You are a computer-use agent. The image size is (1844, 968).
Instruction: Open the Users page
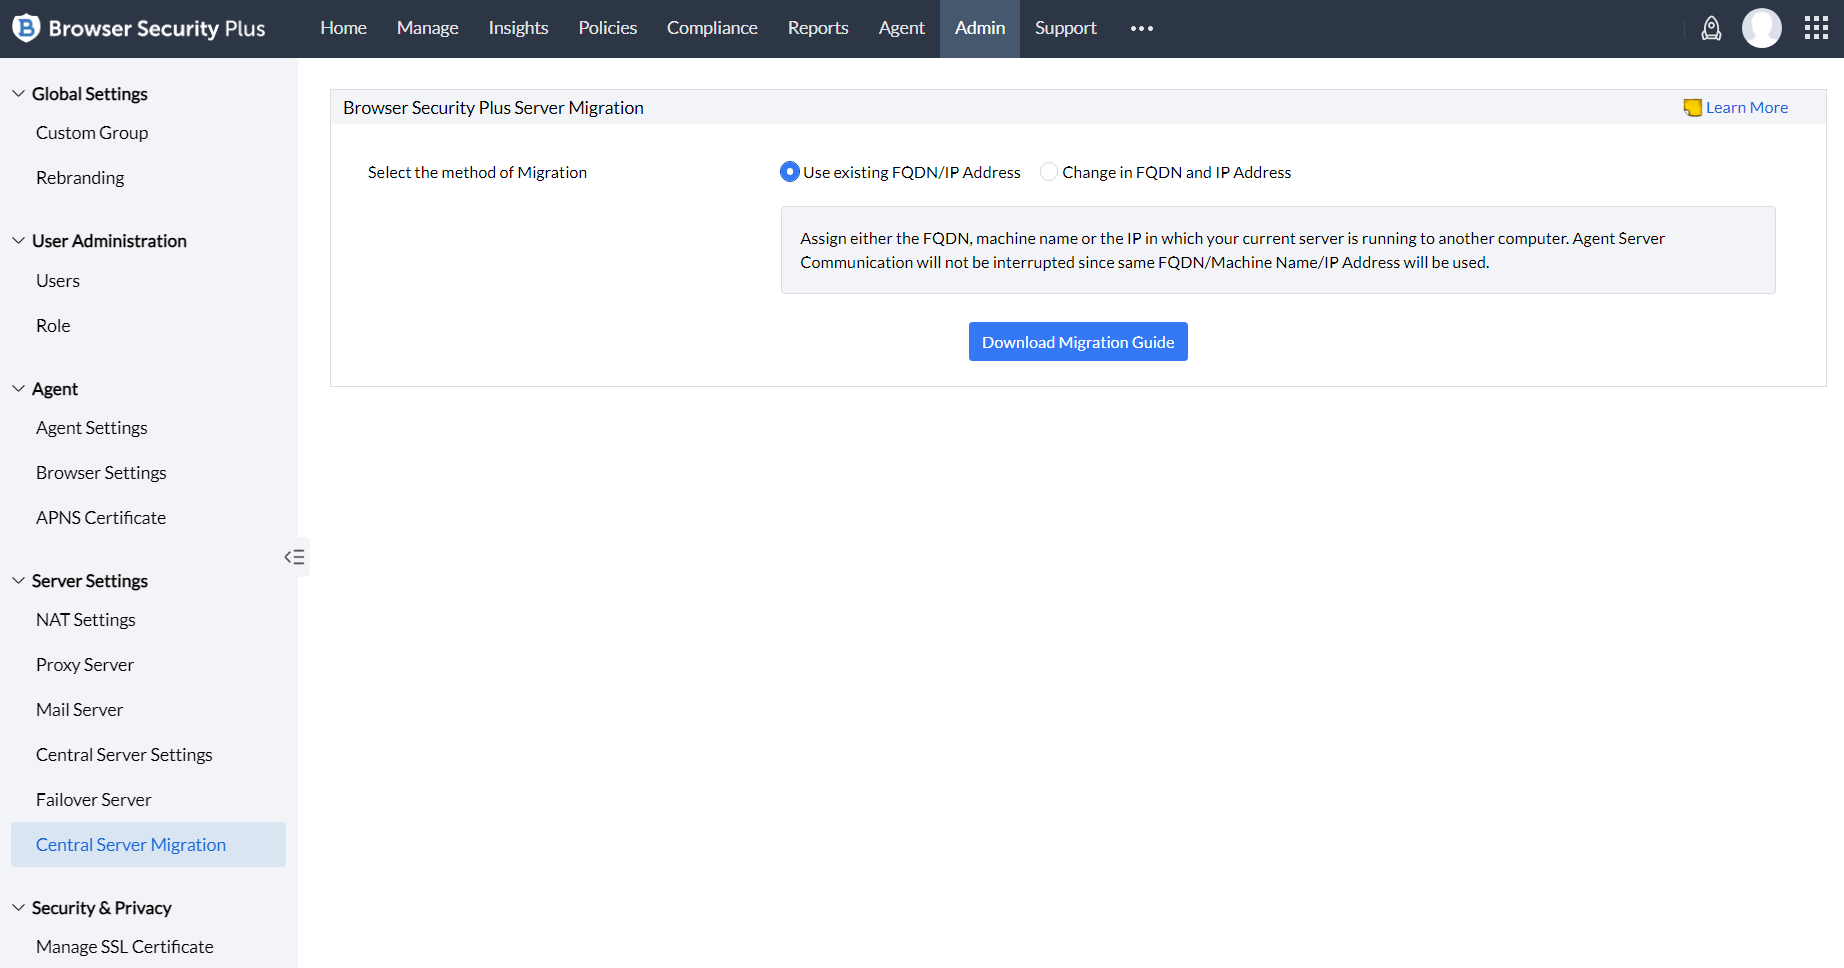[58, 281]
